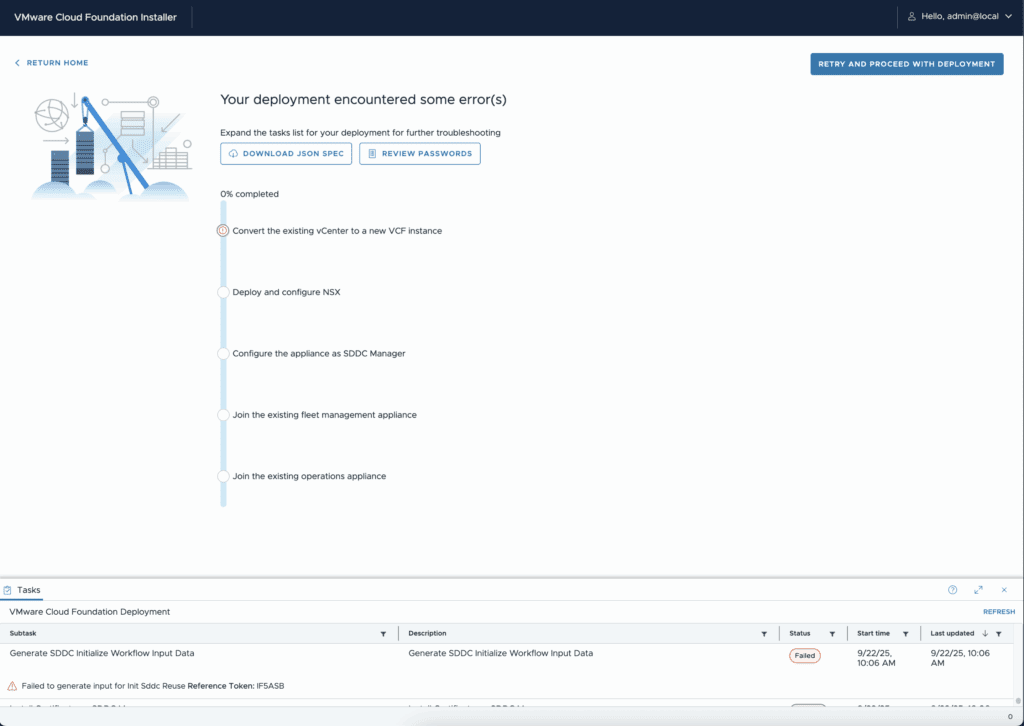Refresh the deployment tasks list

998,612
